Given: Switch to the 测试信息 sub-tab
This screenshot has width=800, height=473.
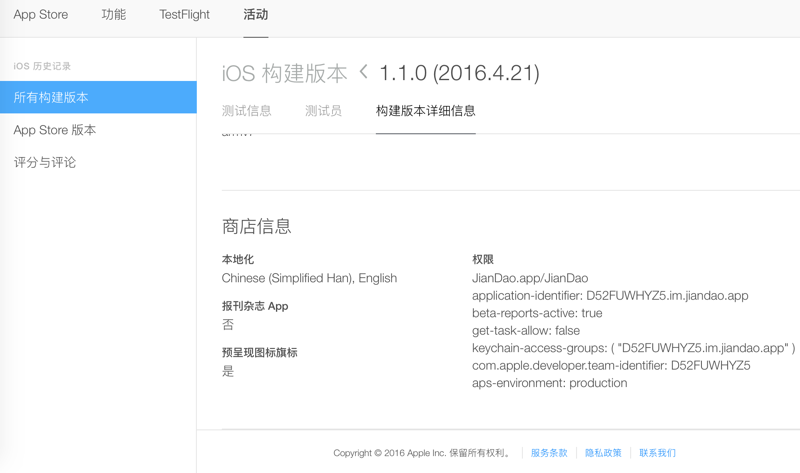Looking at the screenshot, I should (246, 111).
